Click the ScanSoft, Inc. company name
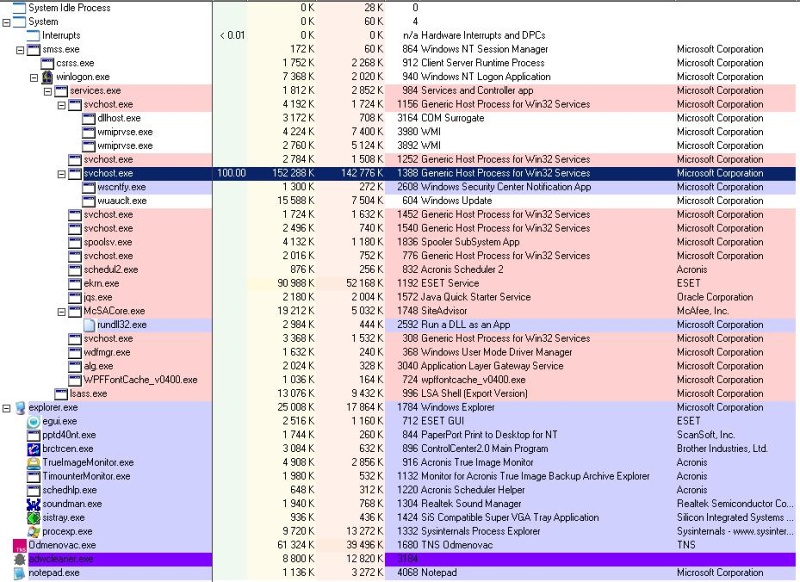The image size is (800, 582). click(x=706, y=435)
